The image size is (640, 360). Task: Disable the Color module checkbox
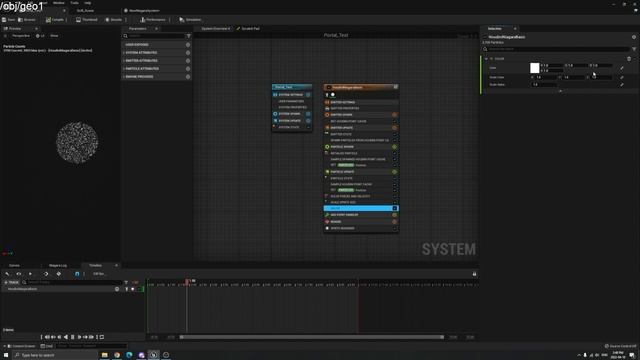click(395, 209)
